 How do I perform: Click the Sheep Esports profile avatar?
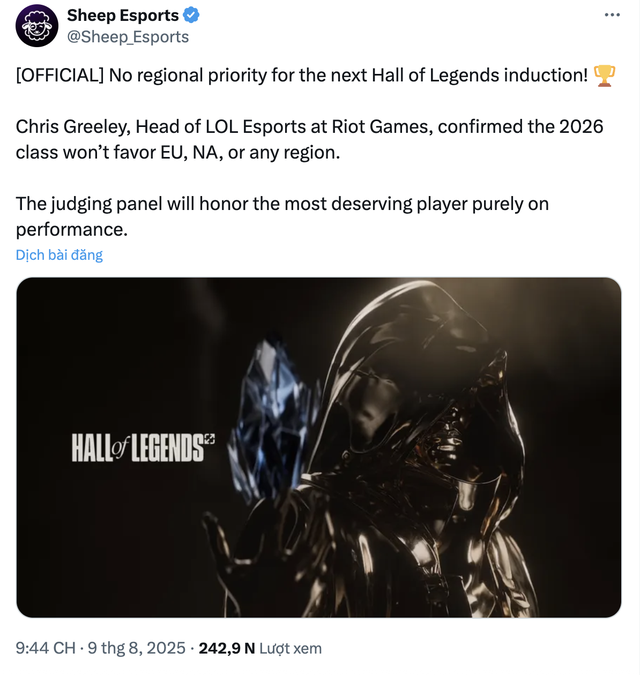(x=38, y=27)
